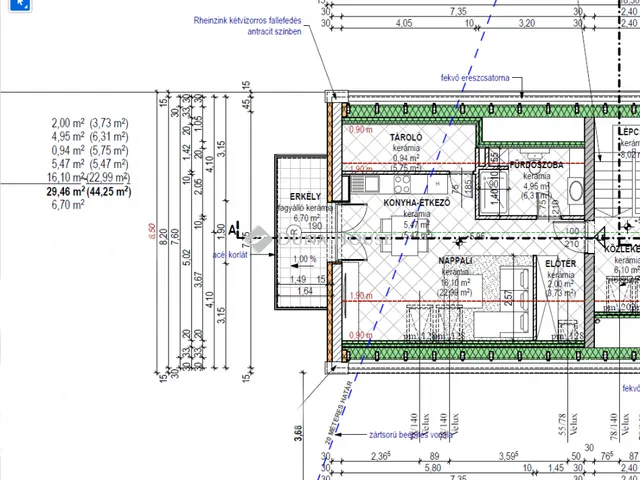Click the red 8,50 dimension text
This screenshot has width=640, height=480.
point(152,231)
